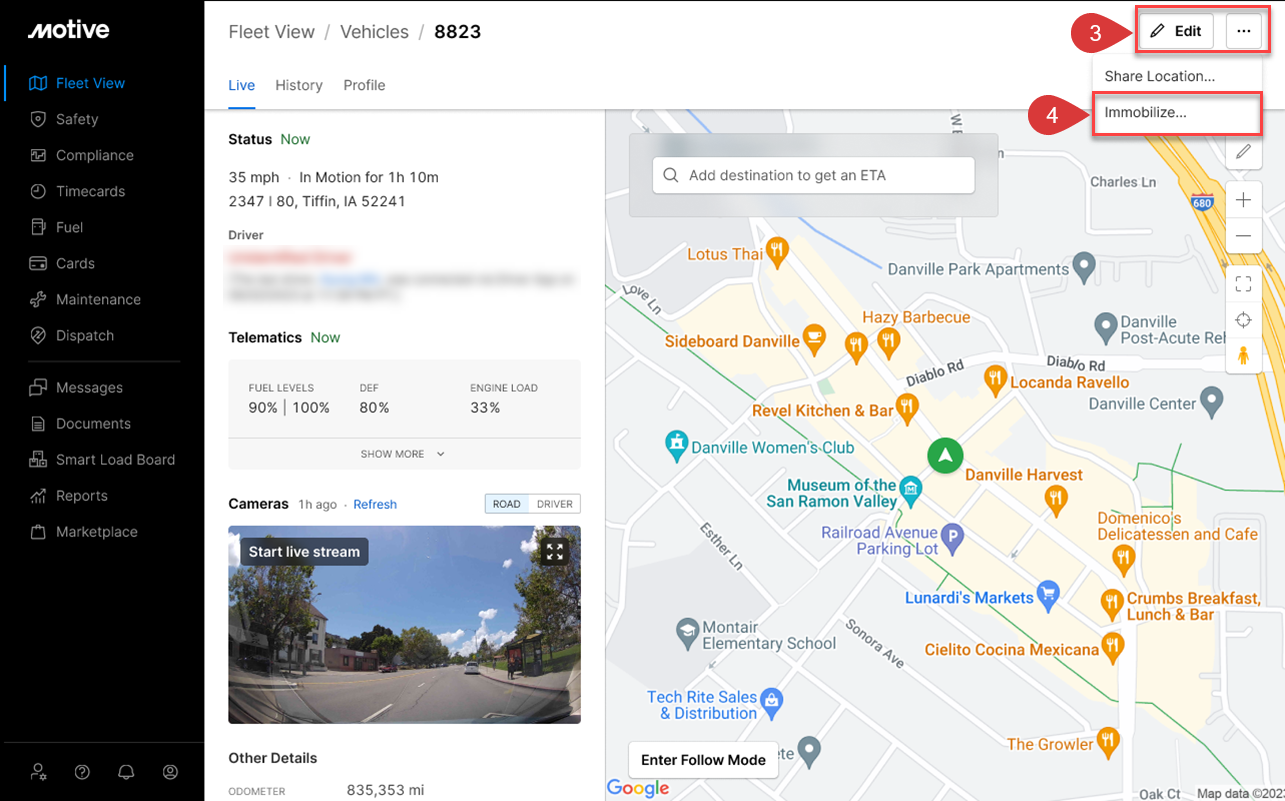Open the three-dot more options menu

pos(1243,31)
